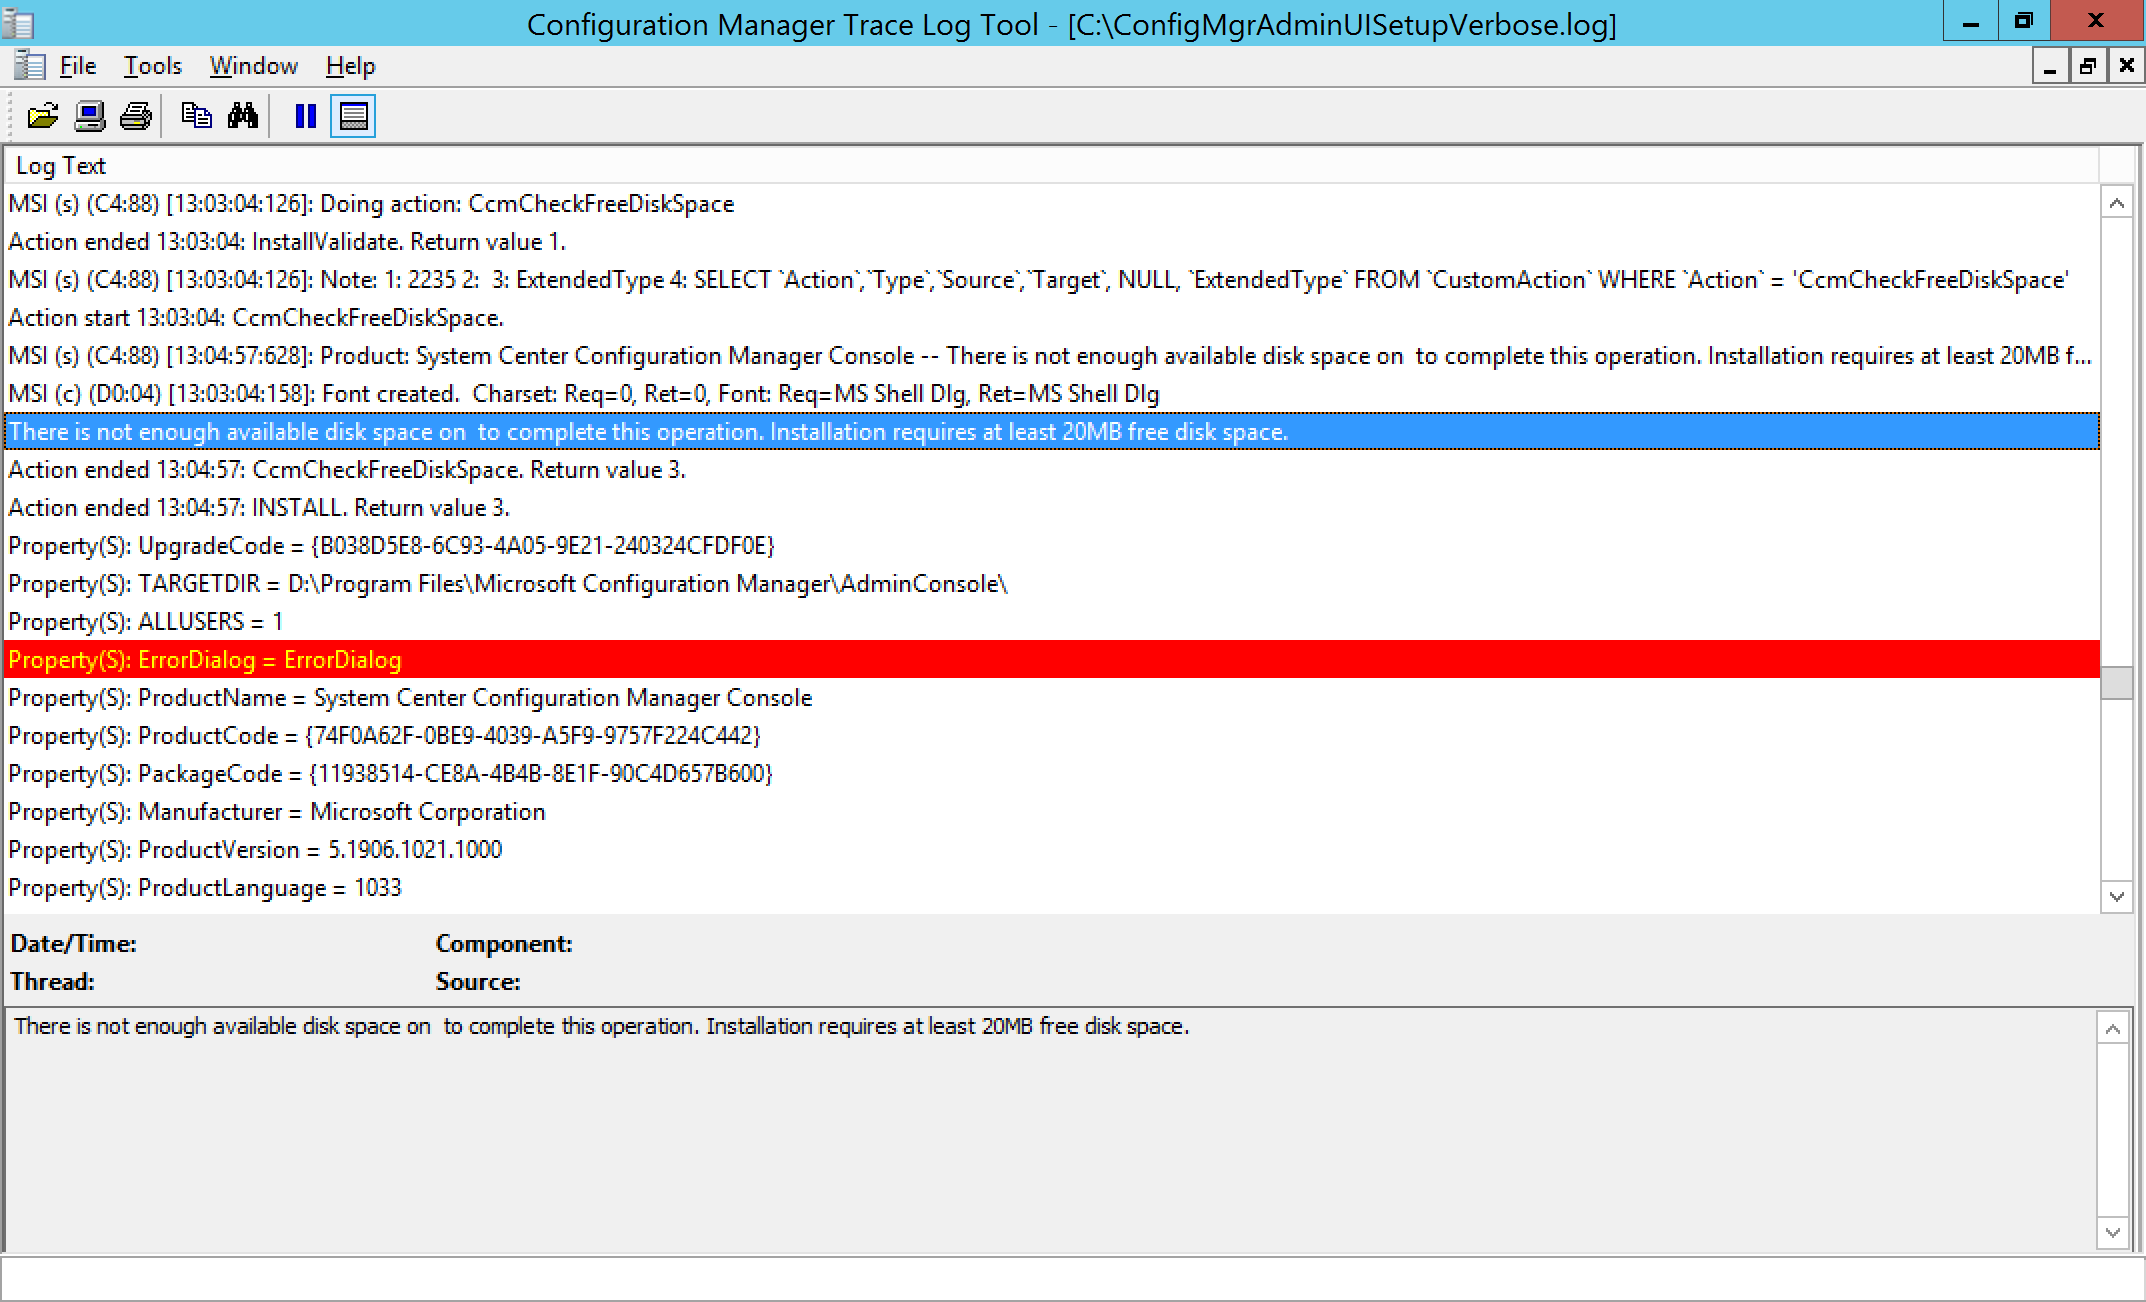Scroll down the log entries scrollbar
Viewport: 2146px width, 1302px height.
2115,893
